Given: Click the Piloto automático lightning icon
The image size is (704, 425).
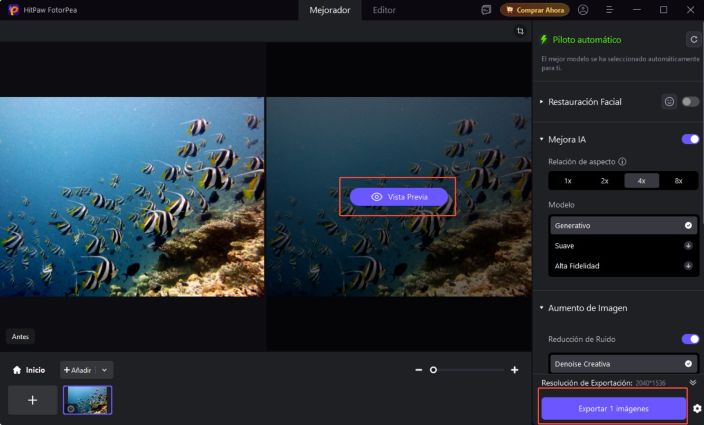Looking at the screenshot, I should [544, 39].
